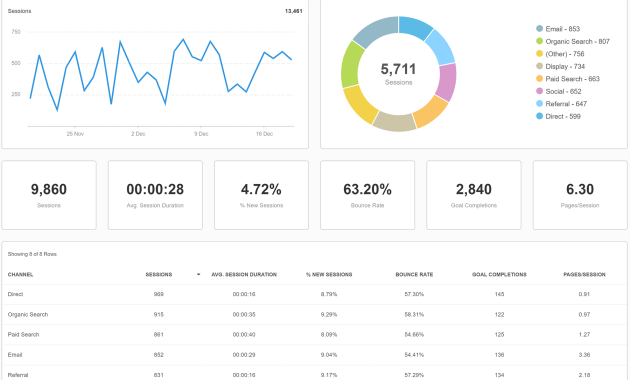Toggle the Organic Search legend dot

(x=540, y=41)
